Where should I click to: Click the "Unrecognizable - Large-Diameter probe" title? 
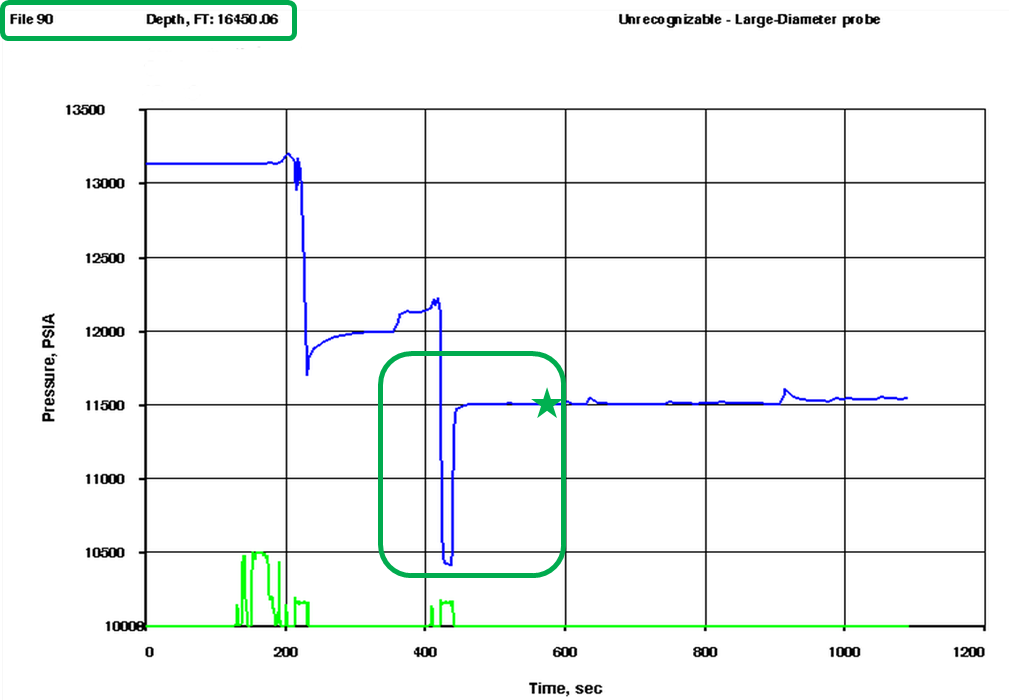tap(749, 20)
